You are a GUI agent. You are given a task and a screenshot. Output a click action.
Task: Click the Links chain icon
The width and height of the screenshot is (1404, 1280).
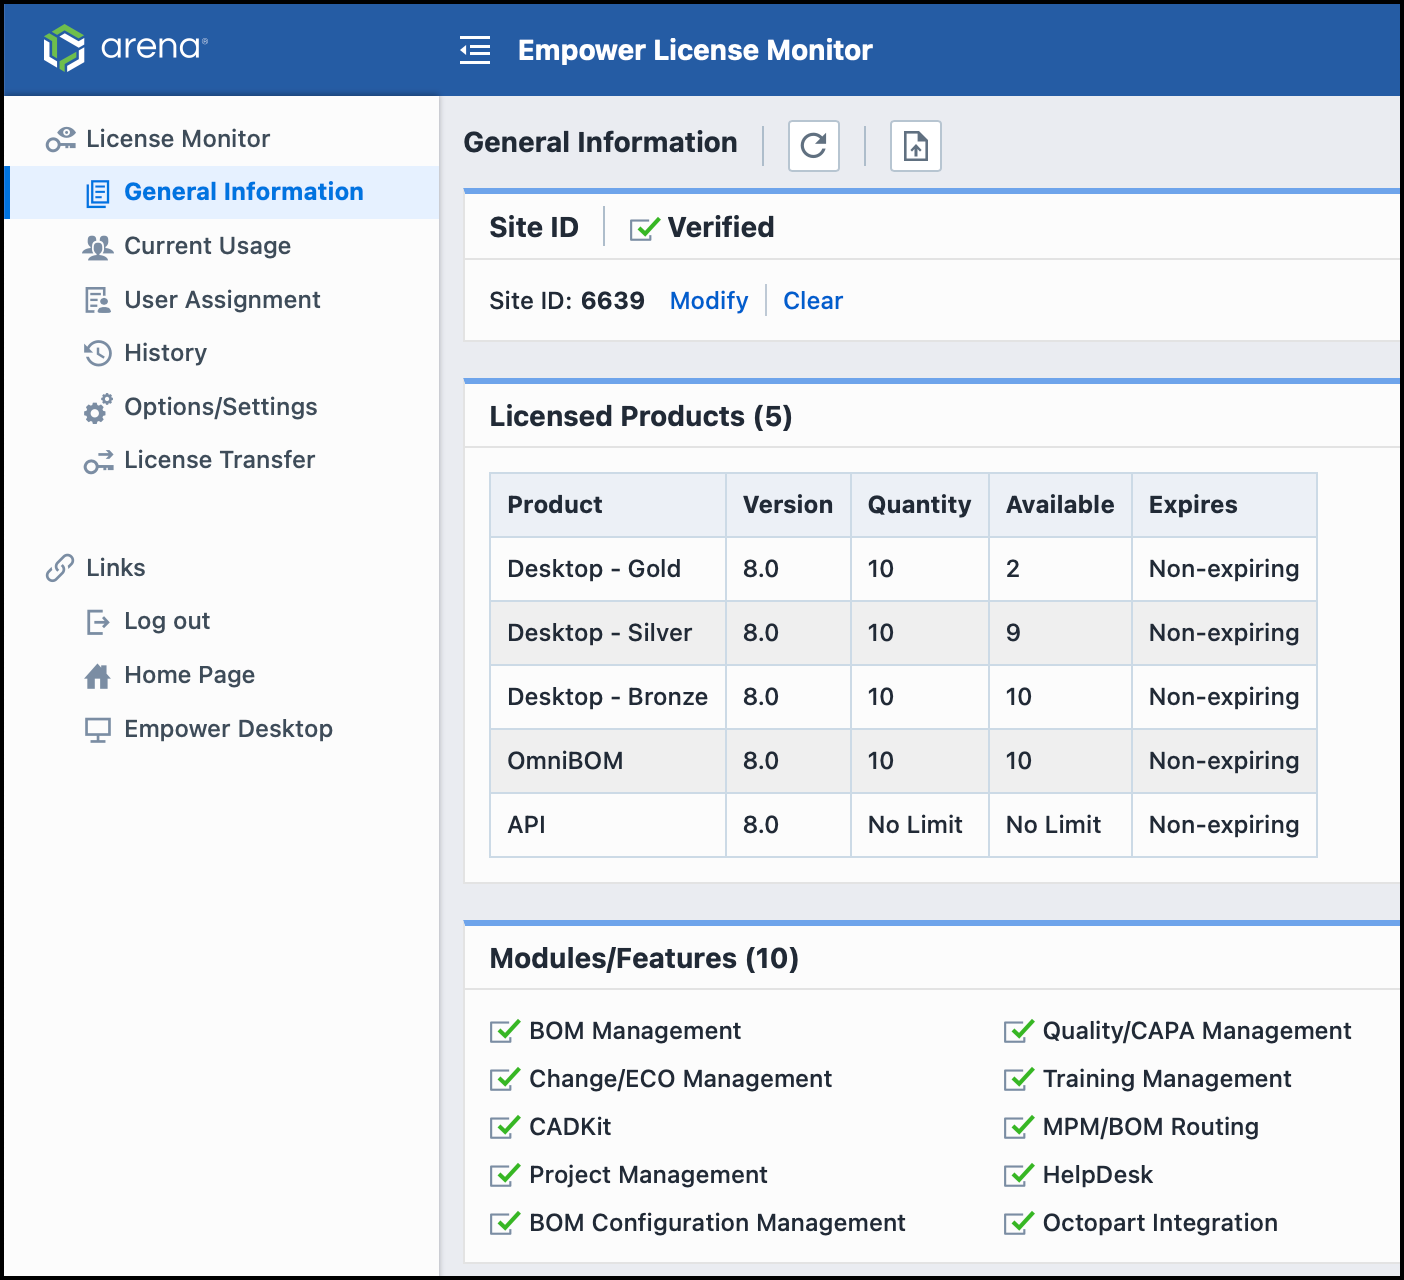click(60, 568)
